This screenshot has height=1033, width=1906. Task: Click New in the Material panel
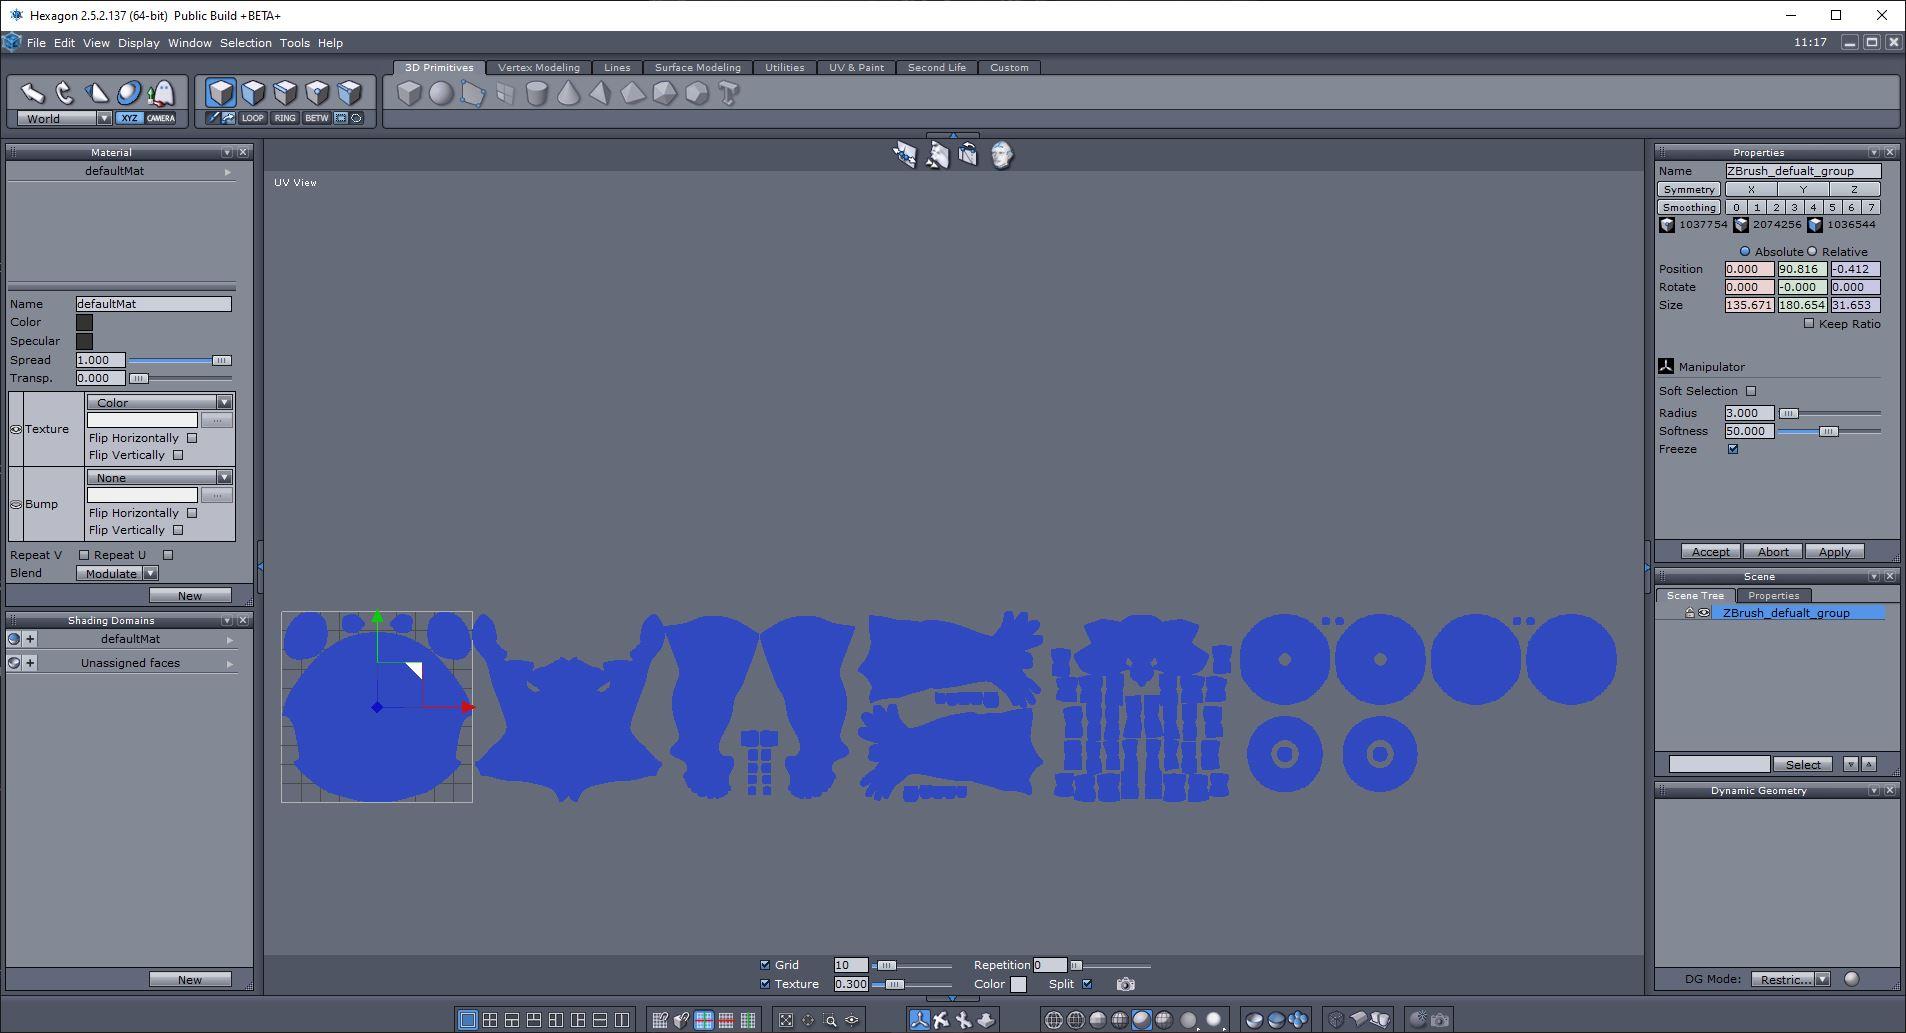190,595
